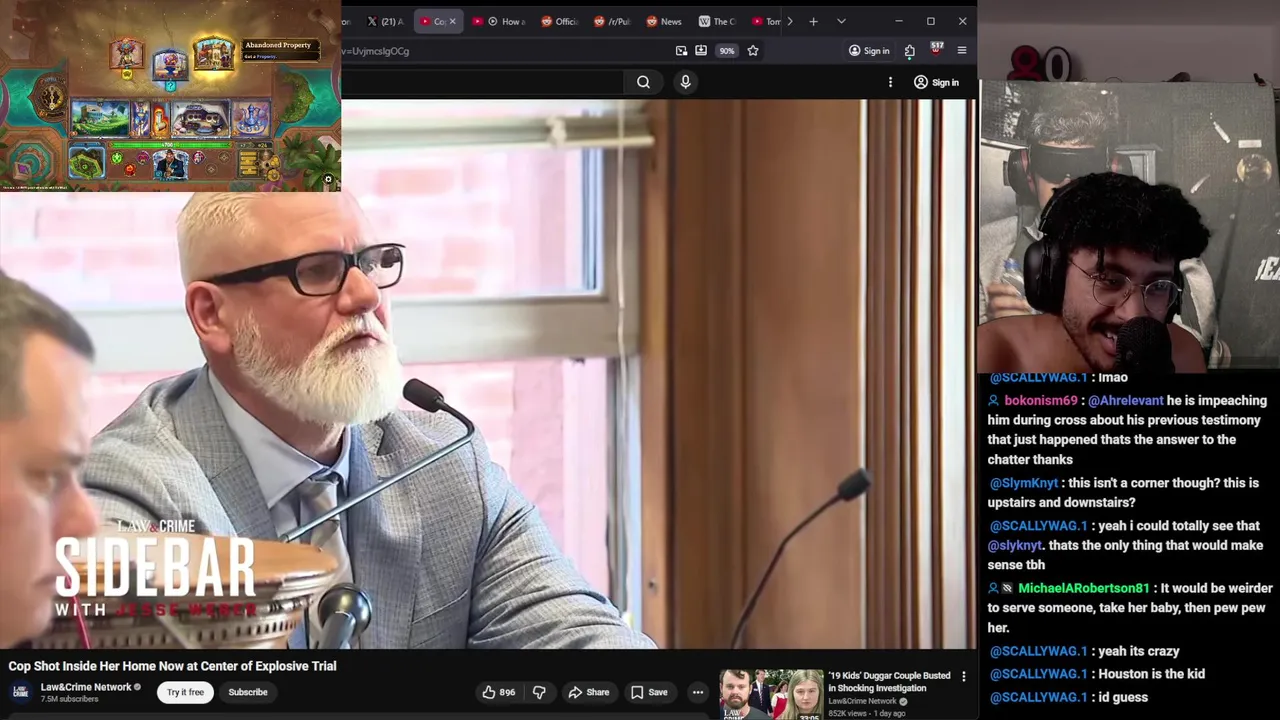Open the Law&Crime Network channel name
Image resolution: width=1280 pixels, height=720 pixels.
point(86,687)
